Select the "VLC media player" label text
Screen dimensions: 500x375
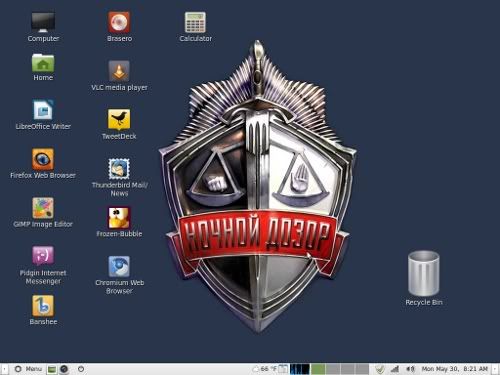pyautogui.click(x=119, y=88)
